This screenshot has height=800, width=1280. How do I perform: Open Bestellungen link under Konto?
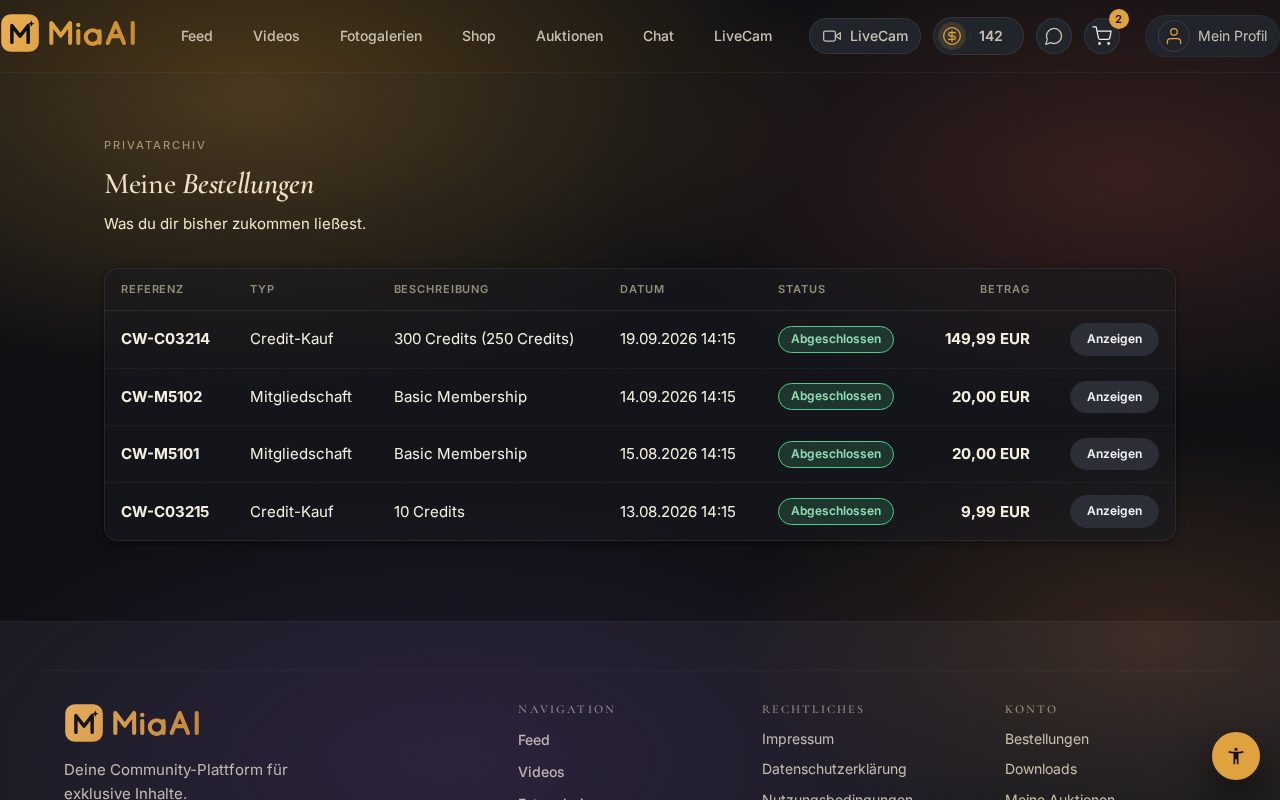(1047, 739)
